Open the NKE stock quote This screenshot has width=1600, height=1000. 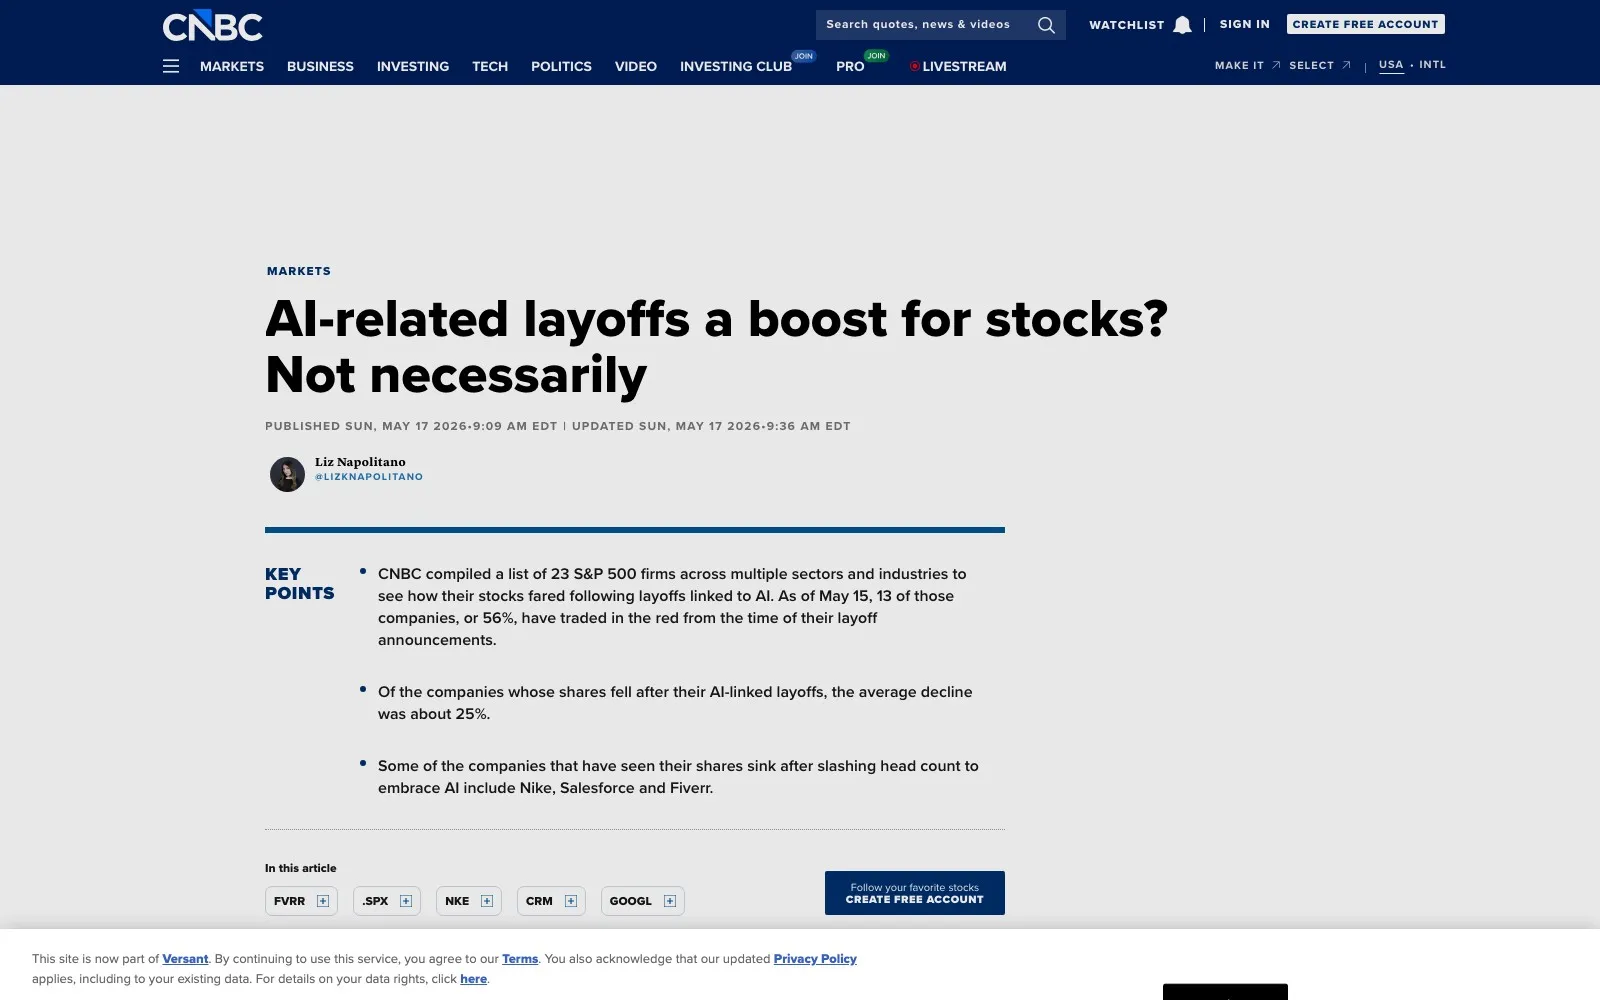pos(457,901)
